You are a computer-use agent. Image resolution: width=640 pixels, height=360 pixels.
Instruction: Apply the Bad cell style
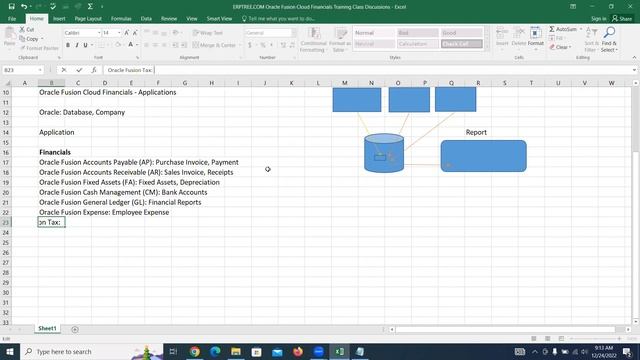(417, 33)
